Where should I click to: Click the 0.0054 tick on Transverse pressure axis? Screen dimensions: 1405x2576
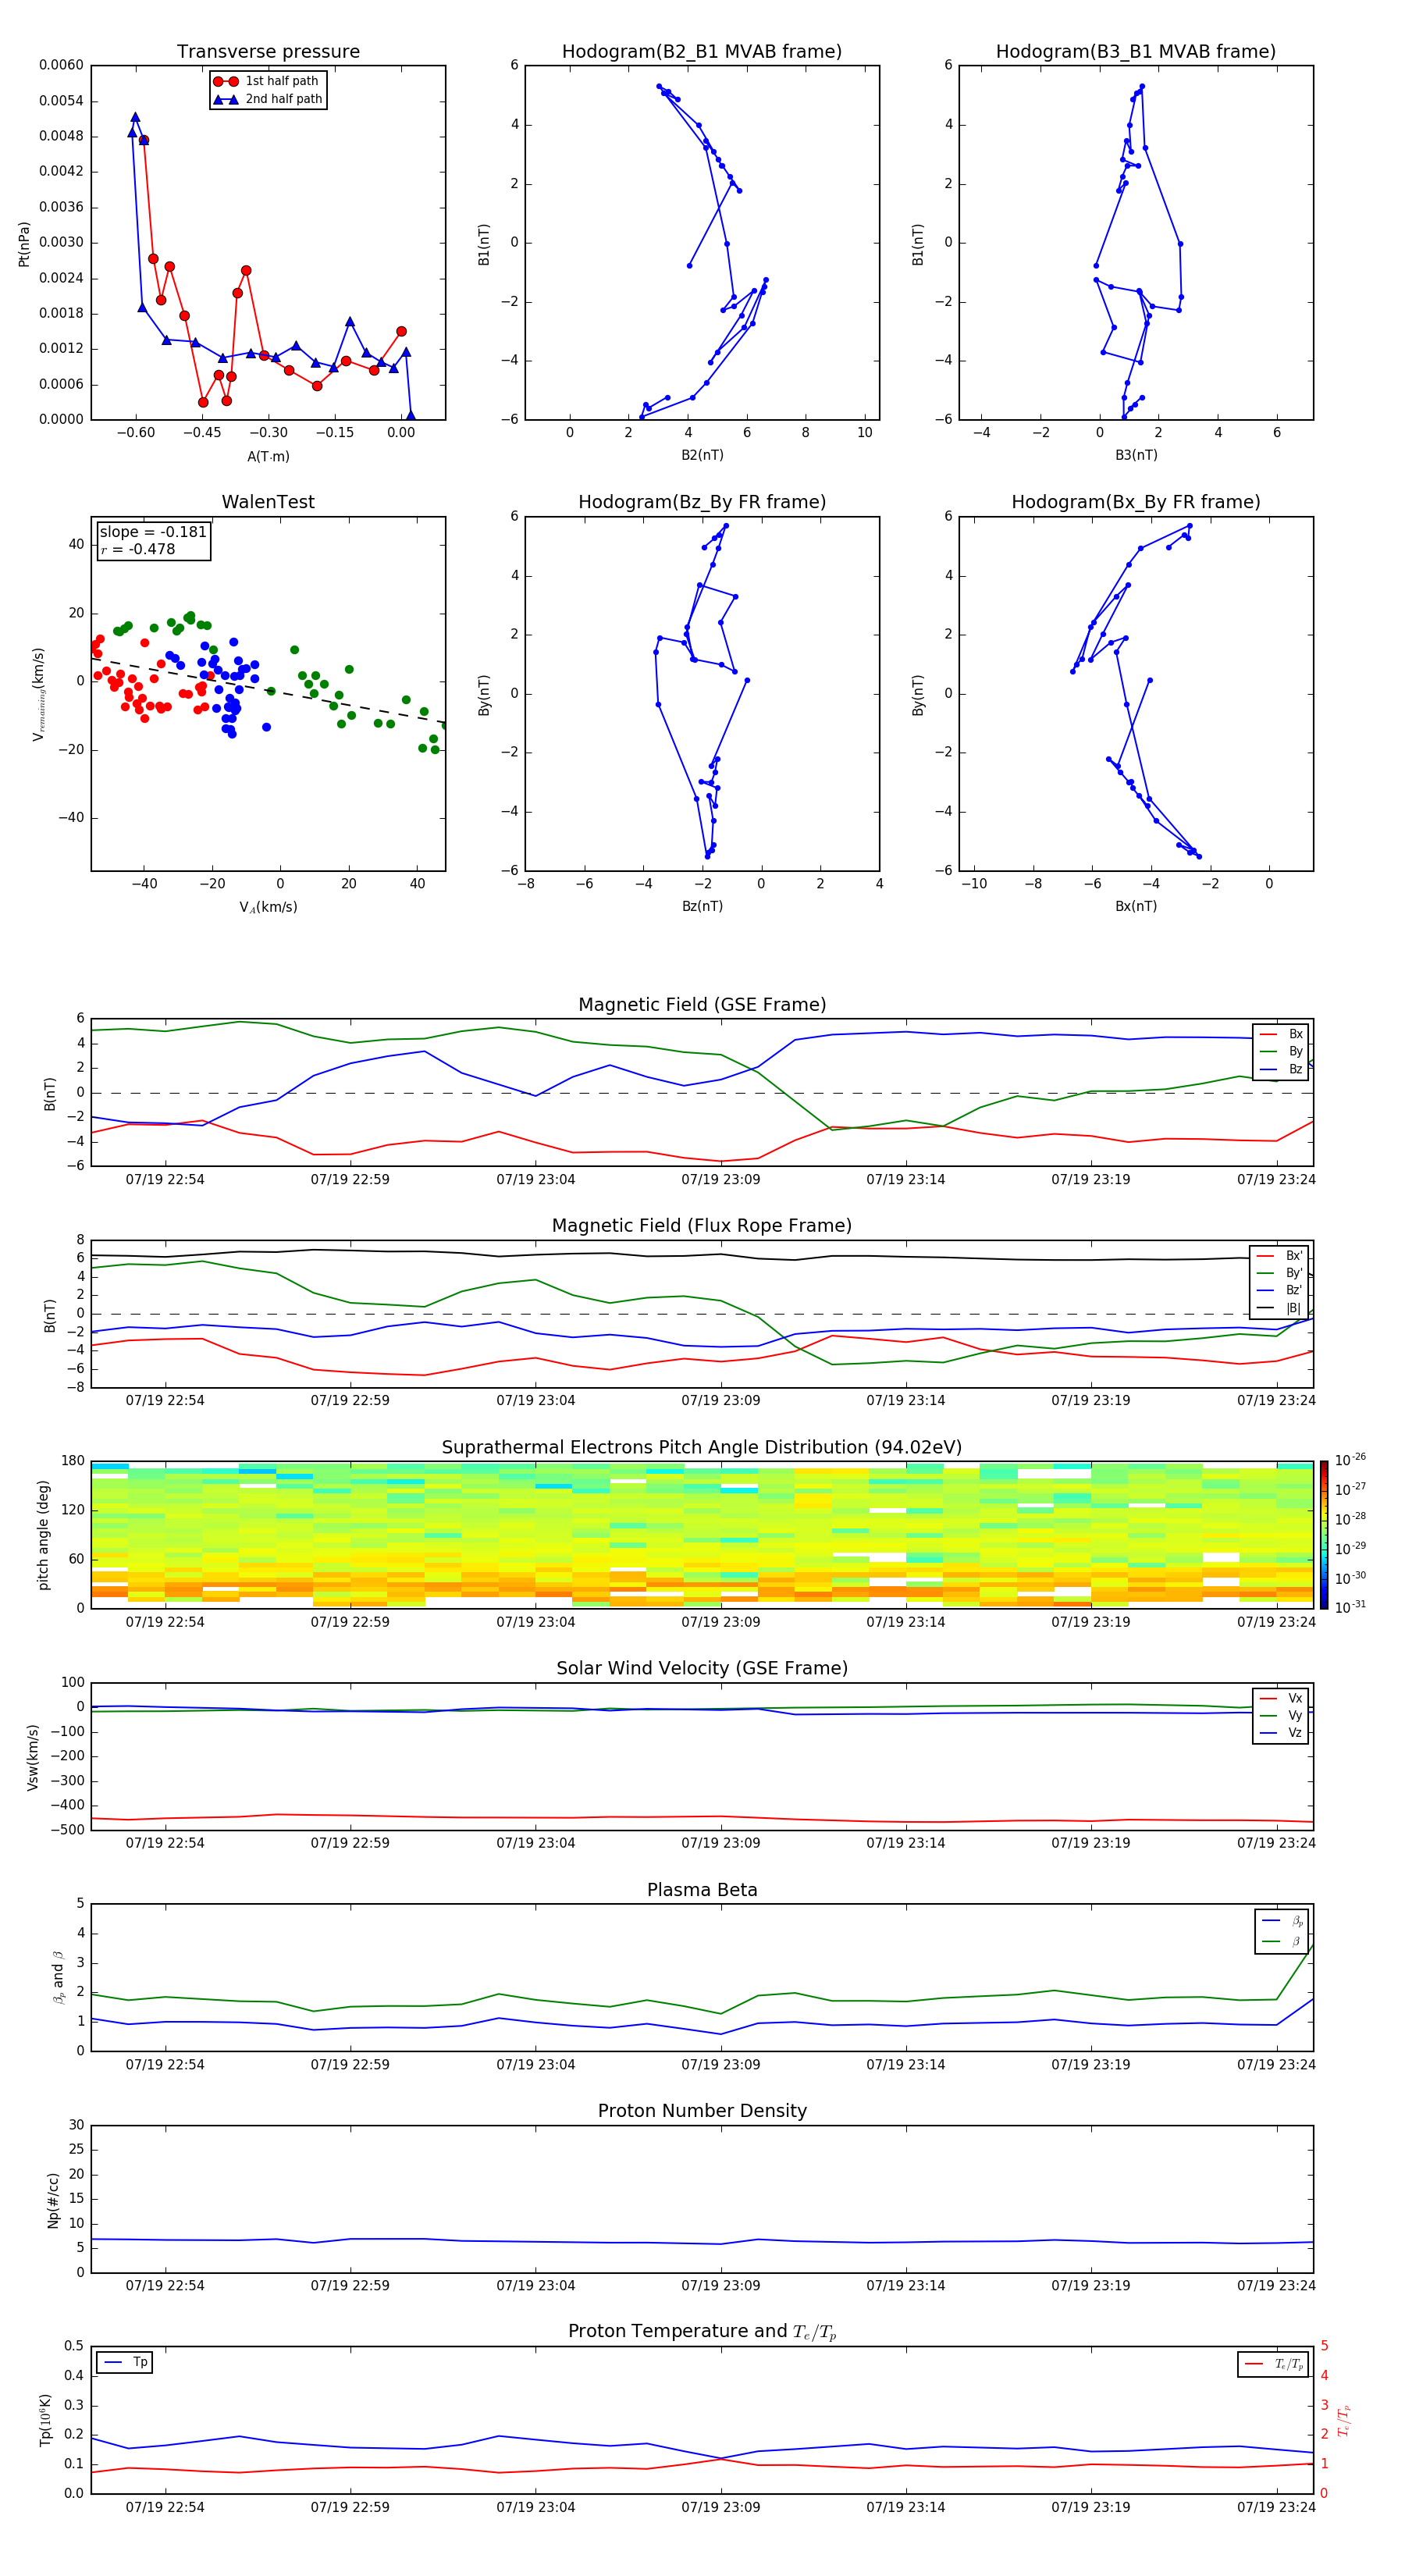61,101
